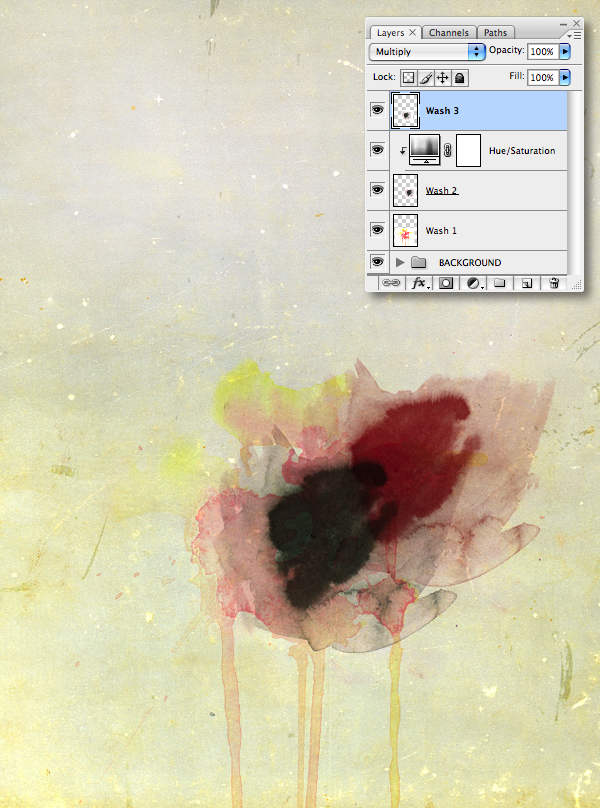600x808 pixels.
Task: Create new fill or adjustment layer
Action: (x=474, y=283)
